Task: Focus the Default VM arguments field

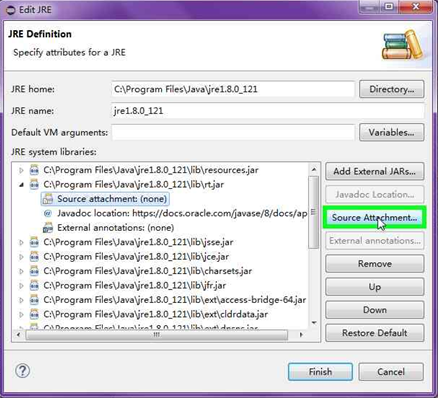Action: (x=233, y=132)
